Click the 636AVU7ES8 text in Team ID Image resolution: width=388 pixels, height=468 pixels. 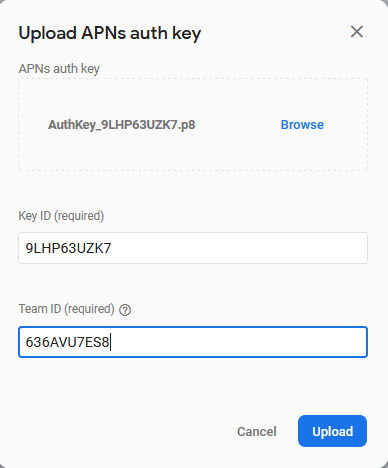(x=67, y=342)
